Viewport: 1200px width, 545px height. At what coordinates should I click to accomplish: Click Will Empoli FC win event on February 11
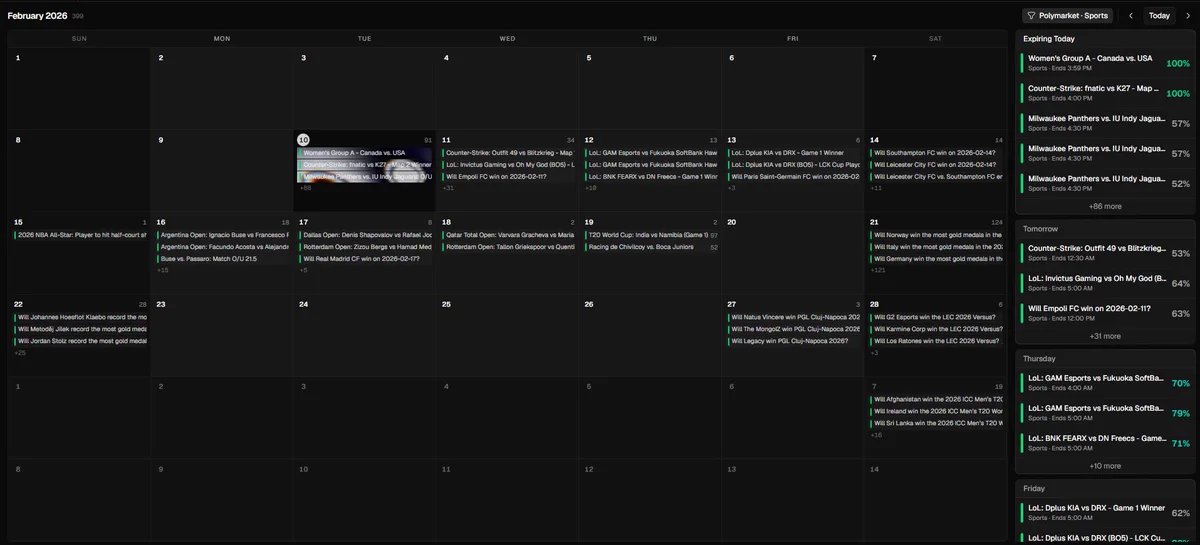click(x=508, y=176)
